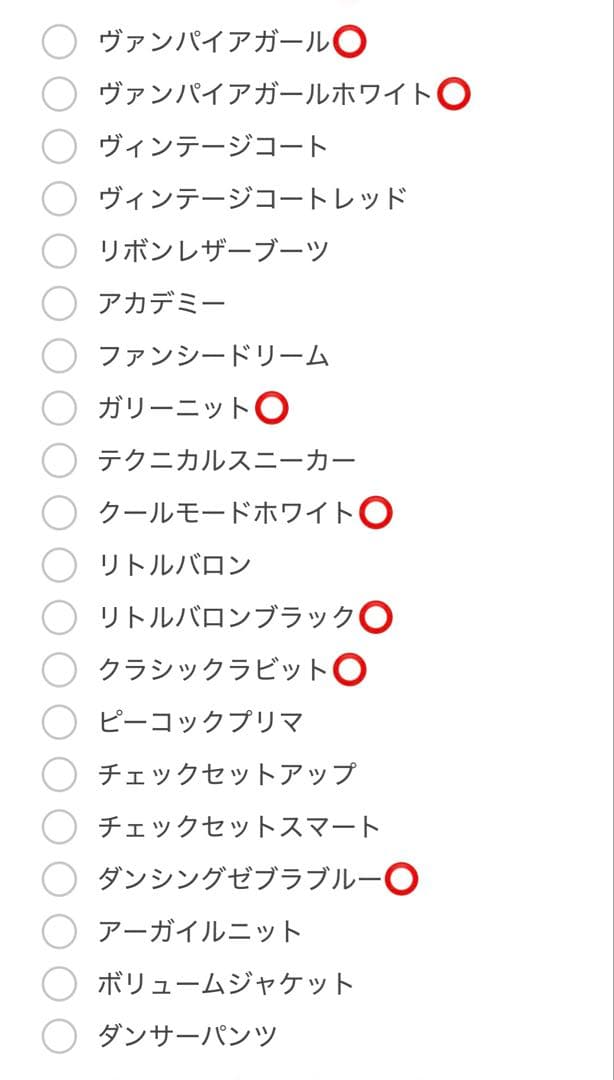This screenshot has width=614, height=1080.
Task: Select the ボリュームジャケット option
Action: 60,982
